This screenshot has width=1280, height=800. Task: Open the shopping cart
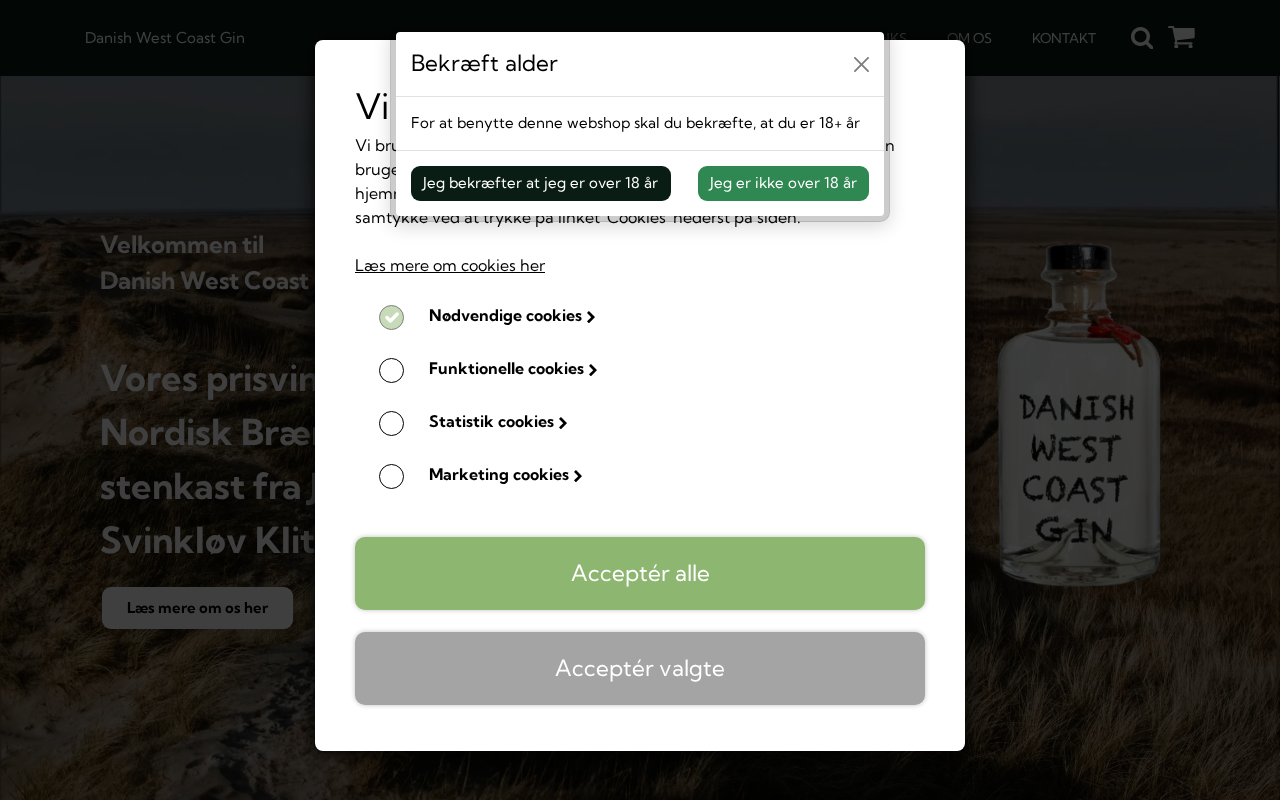[1181, 37]
